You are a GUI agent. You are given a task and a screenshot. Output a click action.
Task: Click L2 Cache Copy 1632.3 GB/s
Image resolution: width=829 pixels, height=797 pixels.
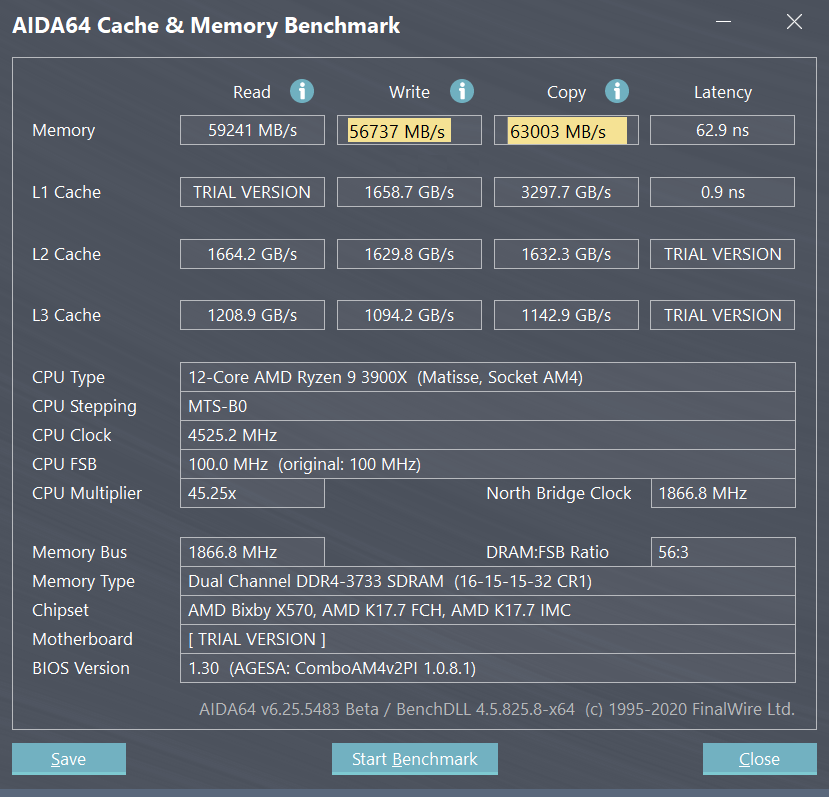point(566,254)
